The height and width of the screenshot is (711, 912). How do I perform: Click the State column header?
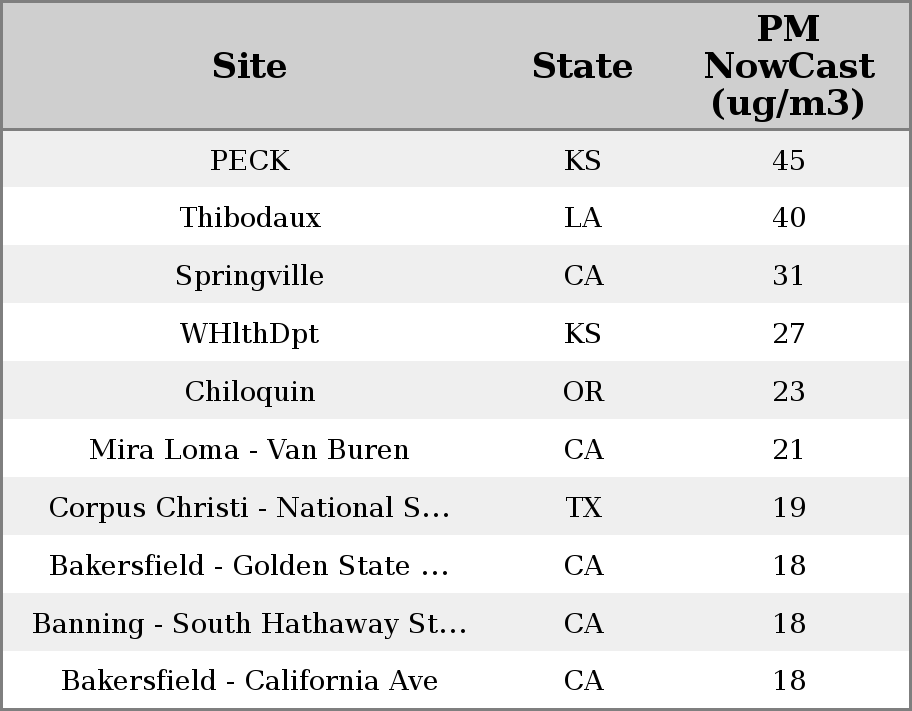[582, 66]
